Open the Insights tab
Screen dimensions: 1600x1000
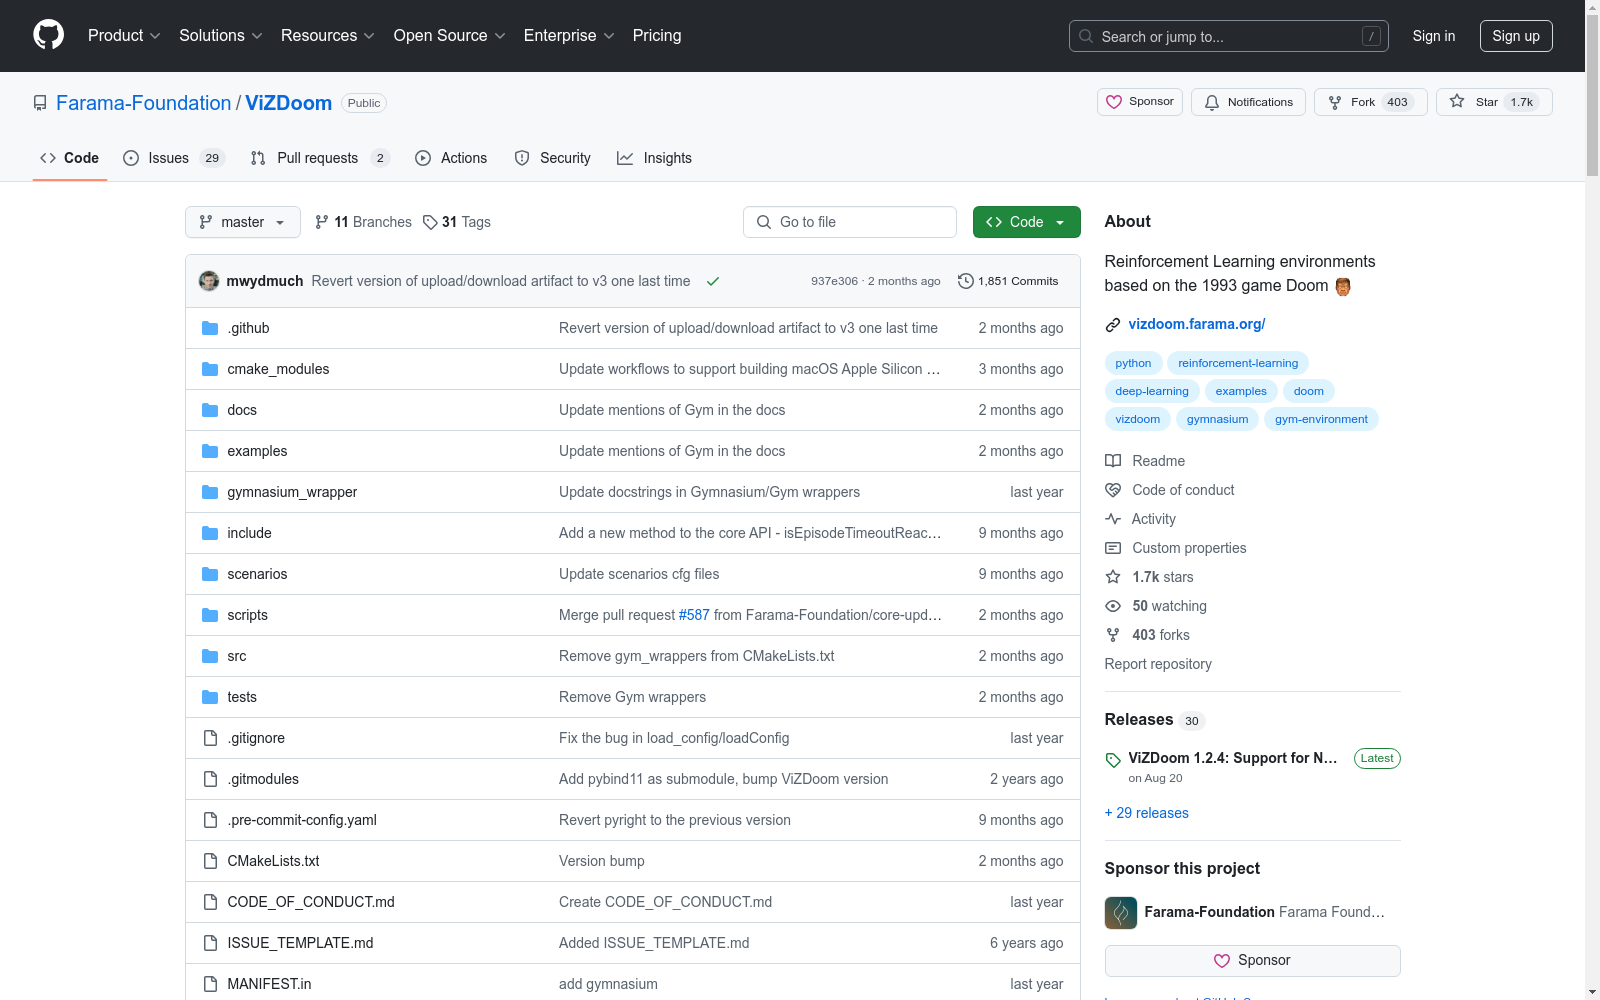coord(655,158)
